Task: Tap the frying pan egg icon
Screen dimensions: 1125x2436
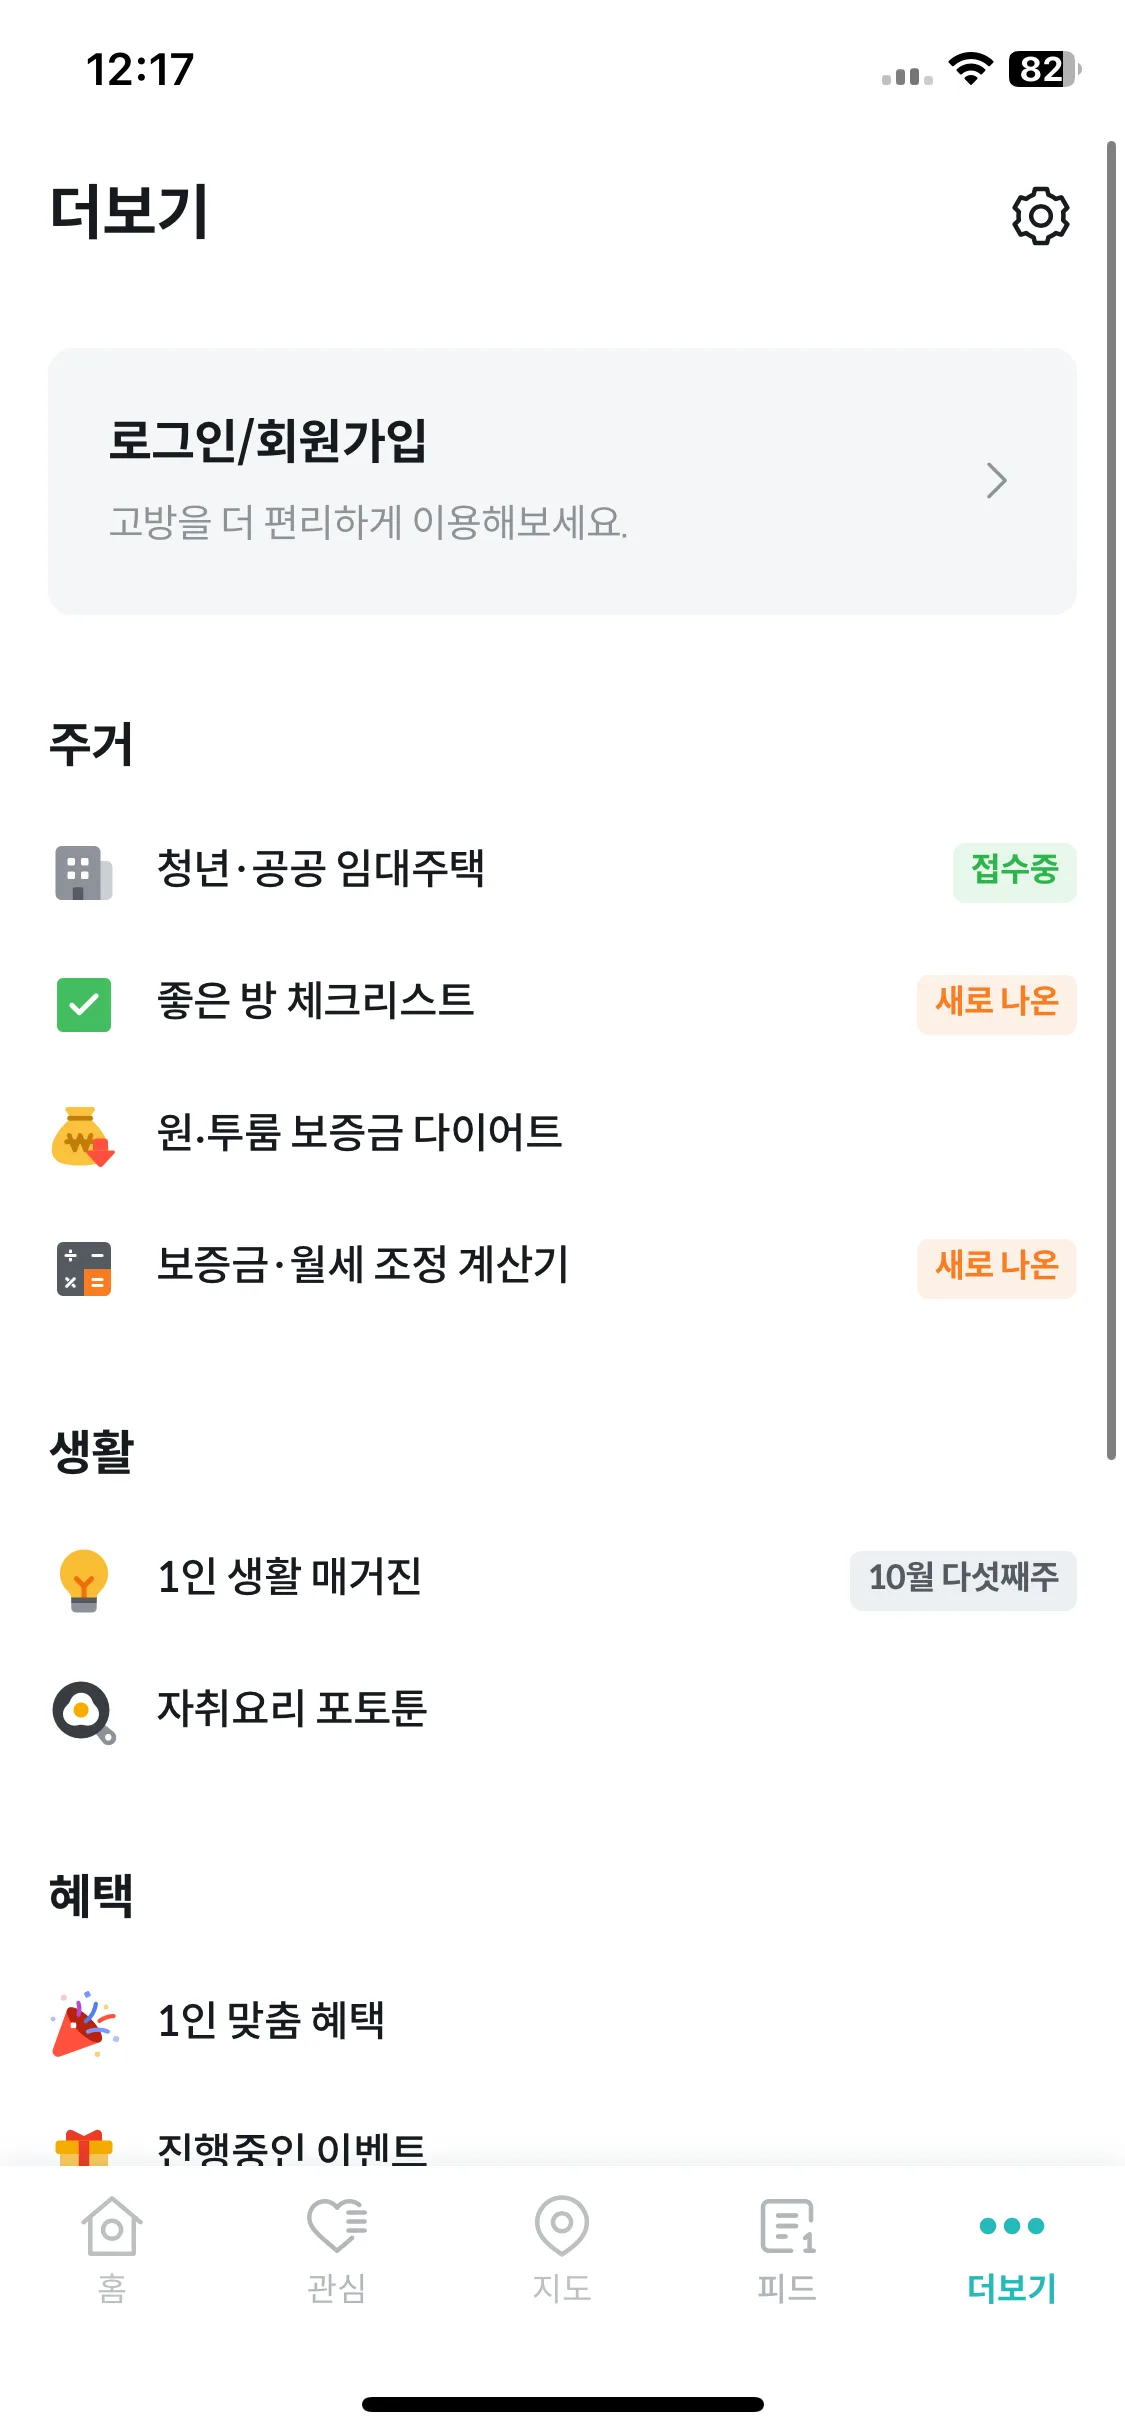Action: tap(83, 1712)
